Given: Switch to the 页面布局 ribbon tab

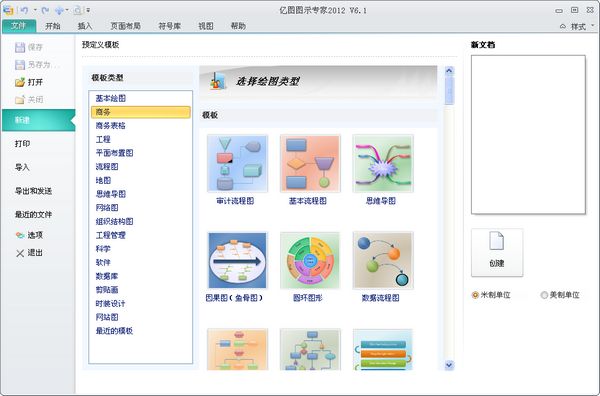Looking at the screenshot, I should [x=126, y=26].
